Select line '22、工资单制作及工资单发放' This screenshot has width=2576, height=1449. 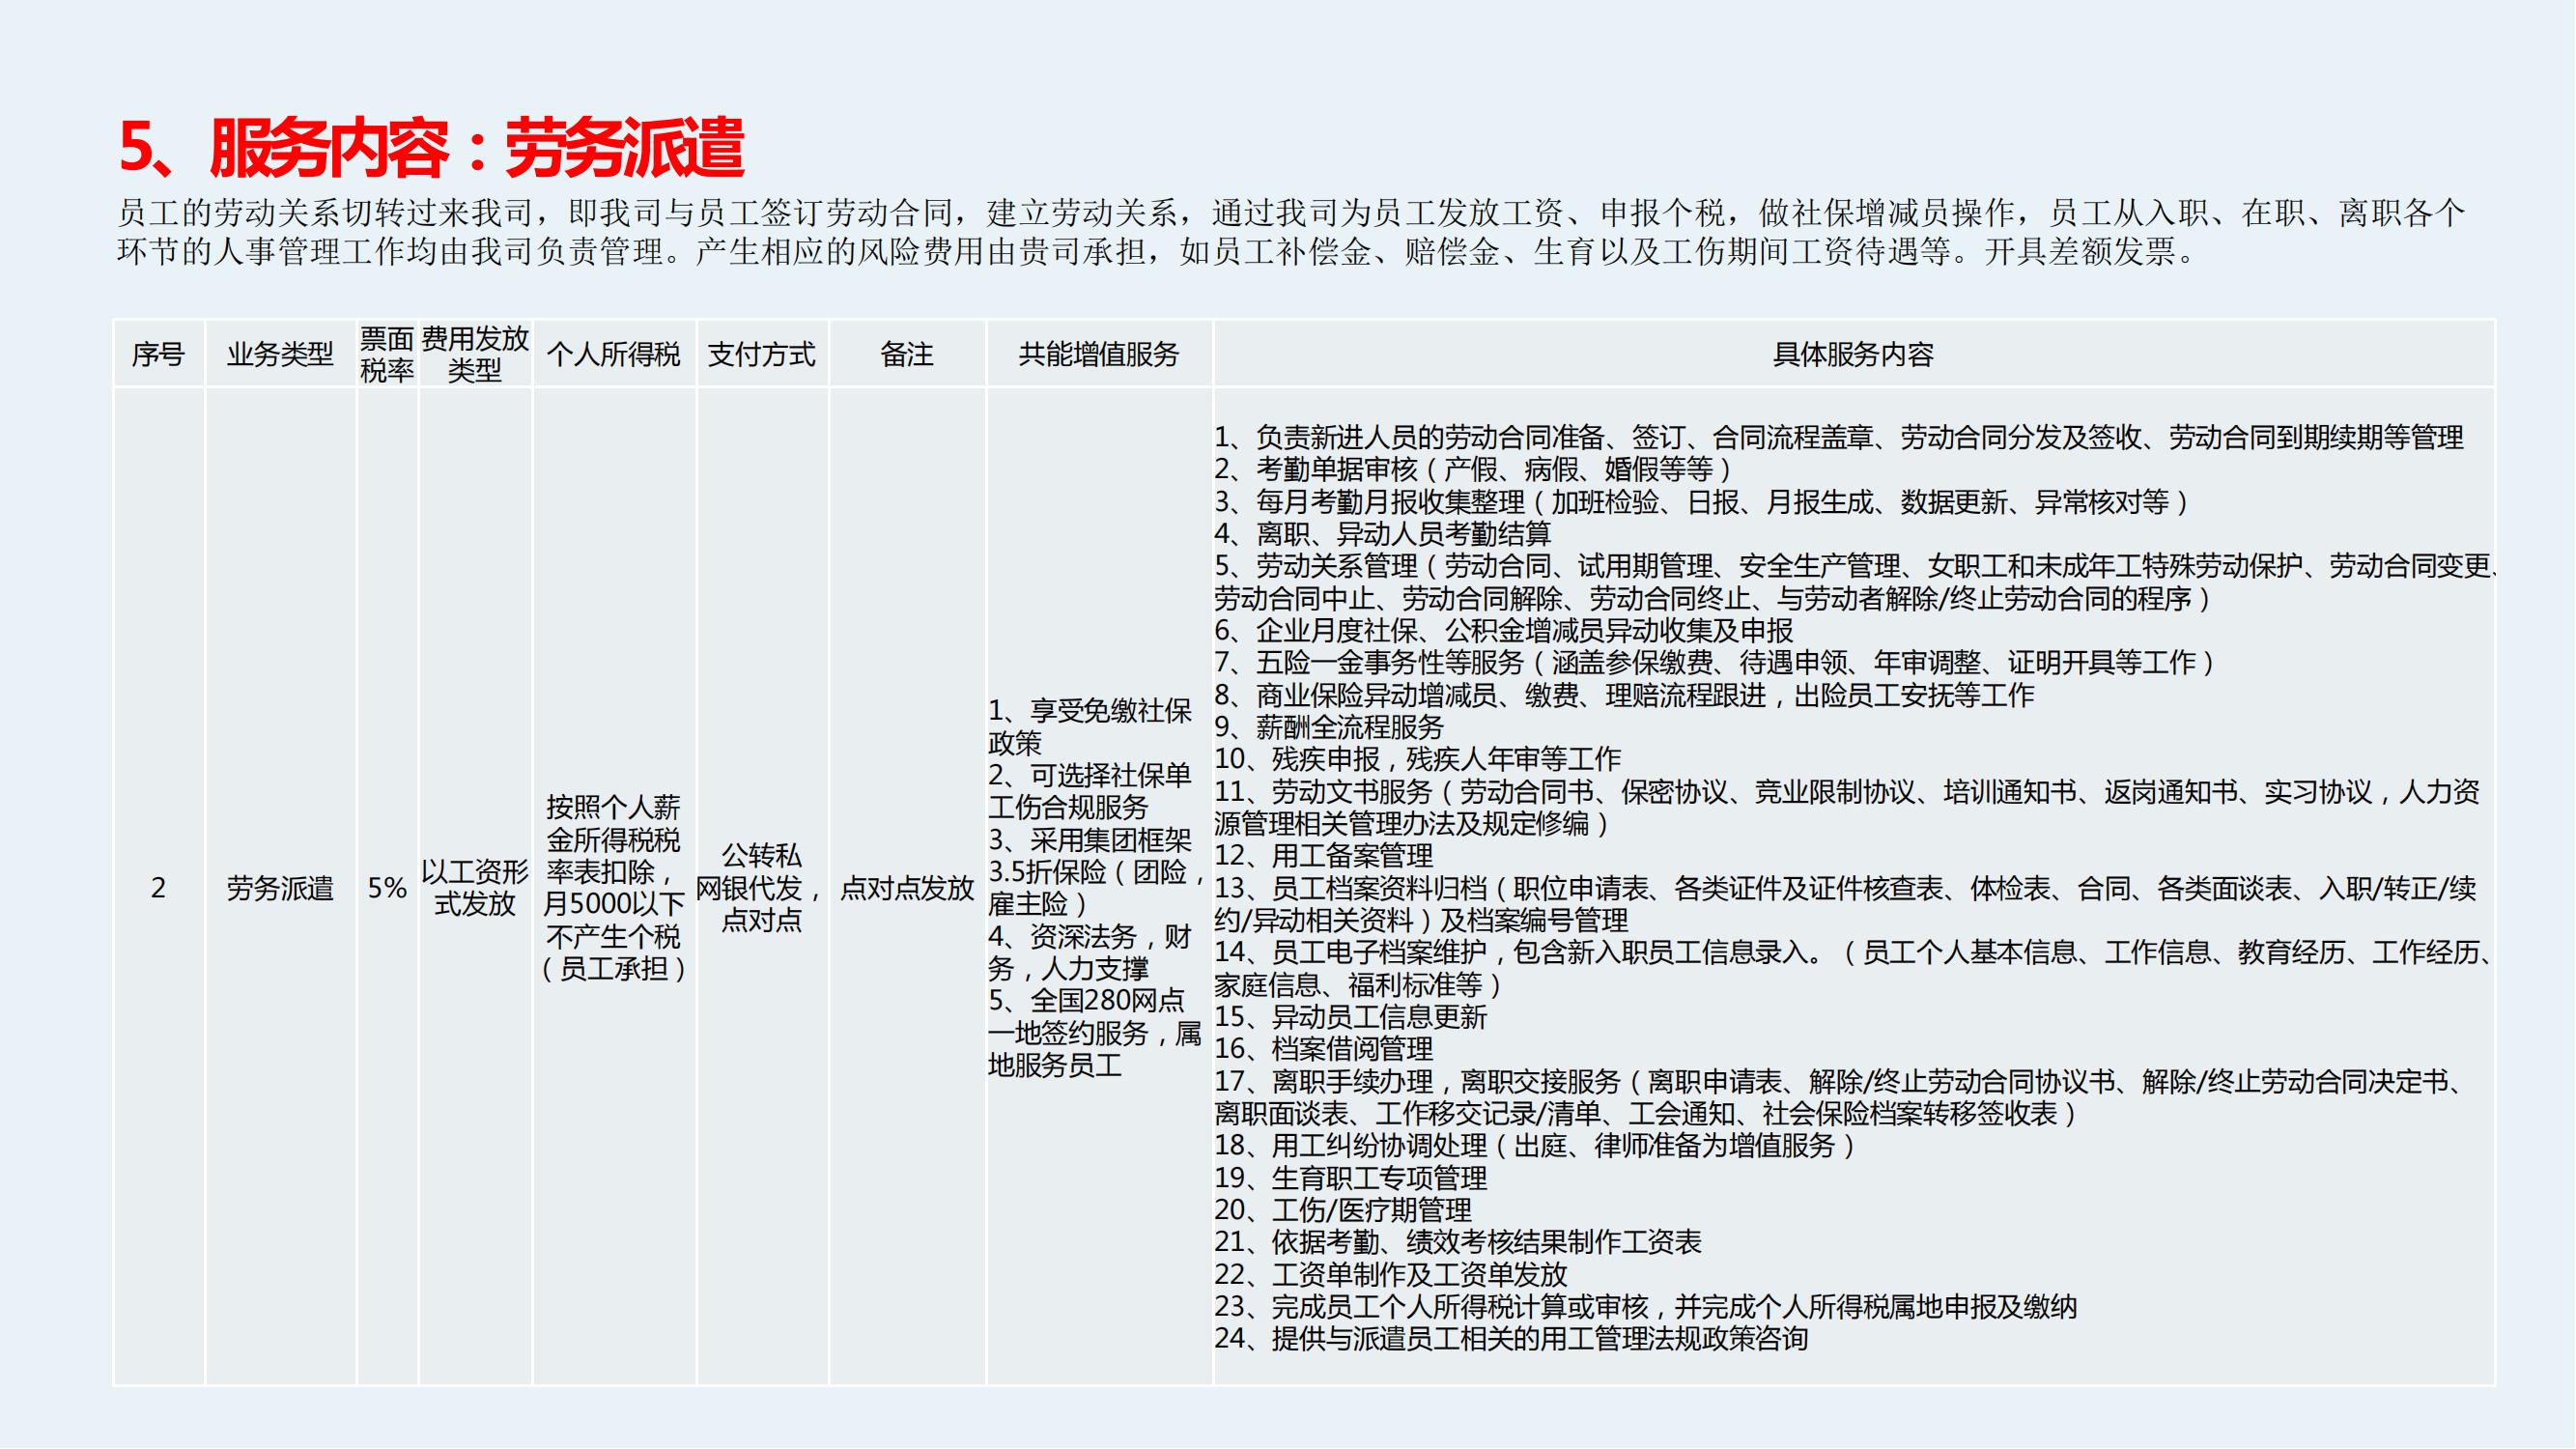[1391, 1274]
